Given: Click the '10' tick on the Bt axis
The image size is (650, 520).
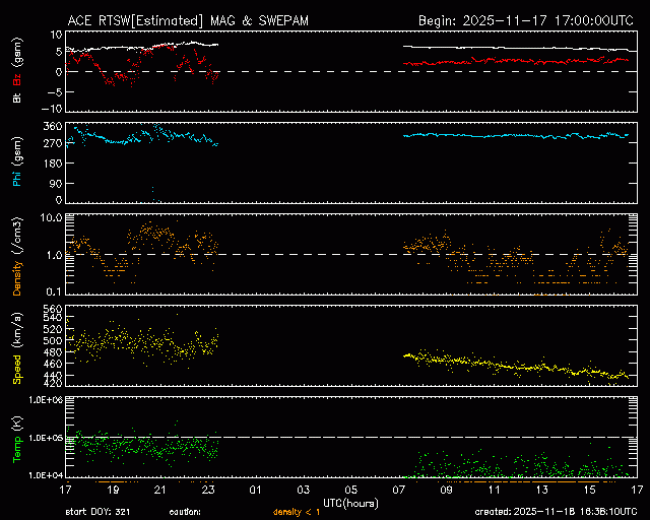Looking at the screenshot, I should point(56,35).
